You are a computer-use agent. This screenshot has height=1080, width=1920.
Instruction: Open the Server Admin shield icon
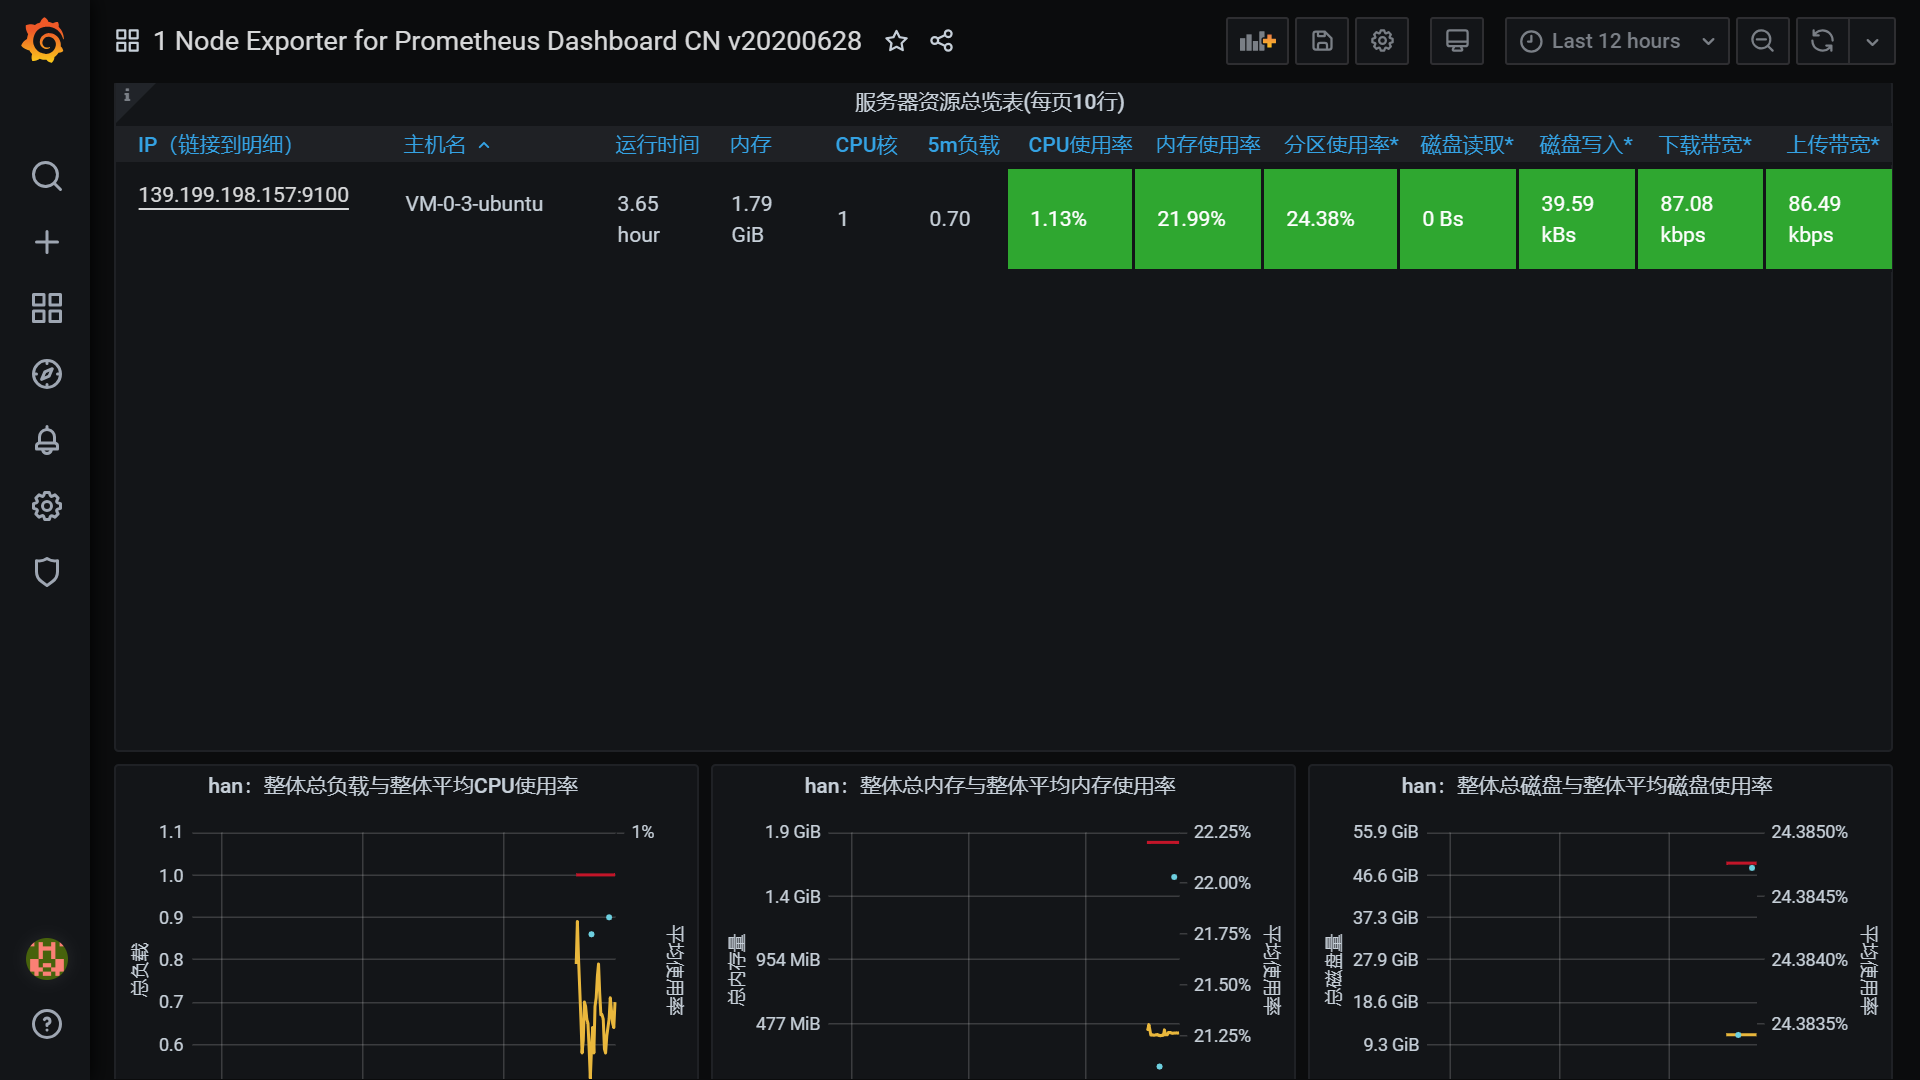click(46, 572)
